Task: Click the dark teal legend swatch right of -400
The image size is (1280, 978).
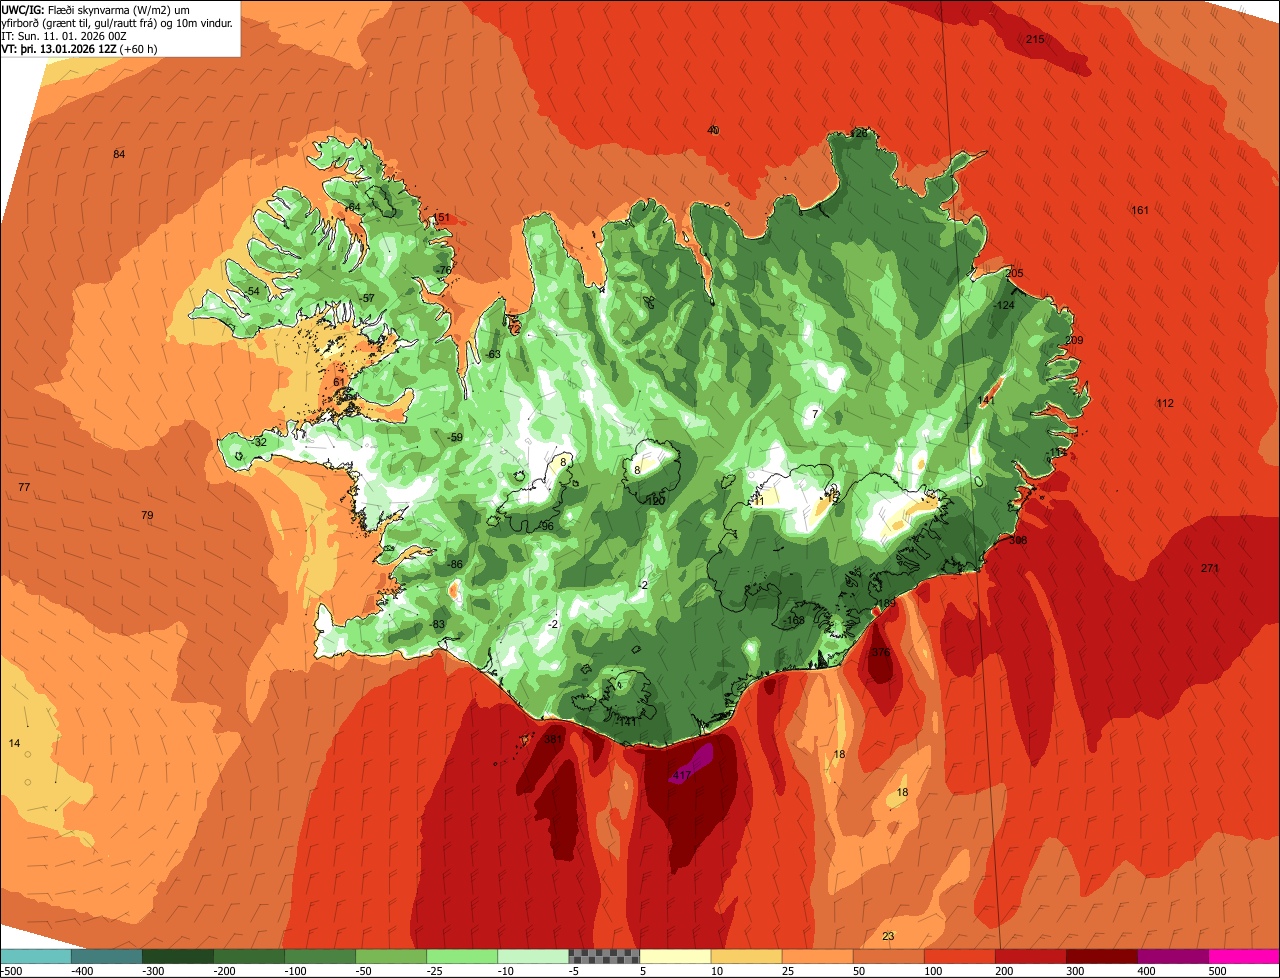Action: pos(107,956)
